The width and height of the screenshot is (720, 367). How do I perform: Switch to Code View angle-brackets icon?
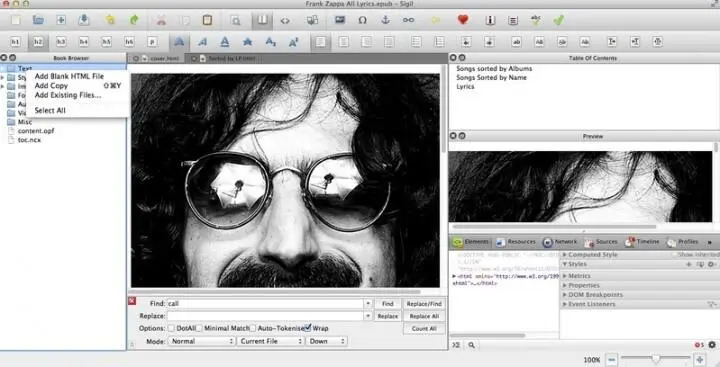pos(285,21)
